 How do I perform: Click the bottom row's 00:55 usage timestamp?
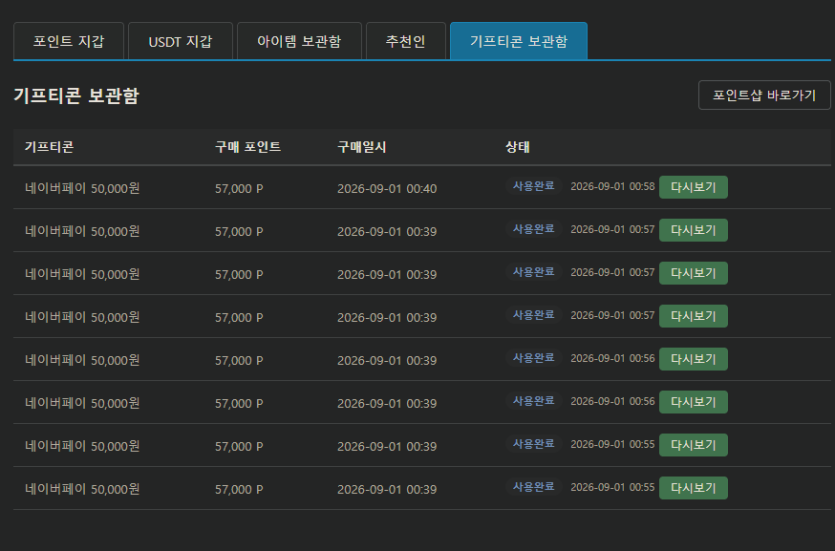(612, 487)
